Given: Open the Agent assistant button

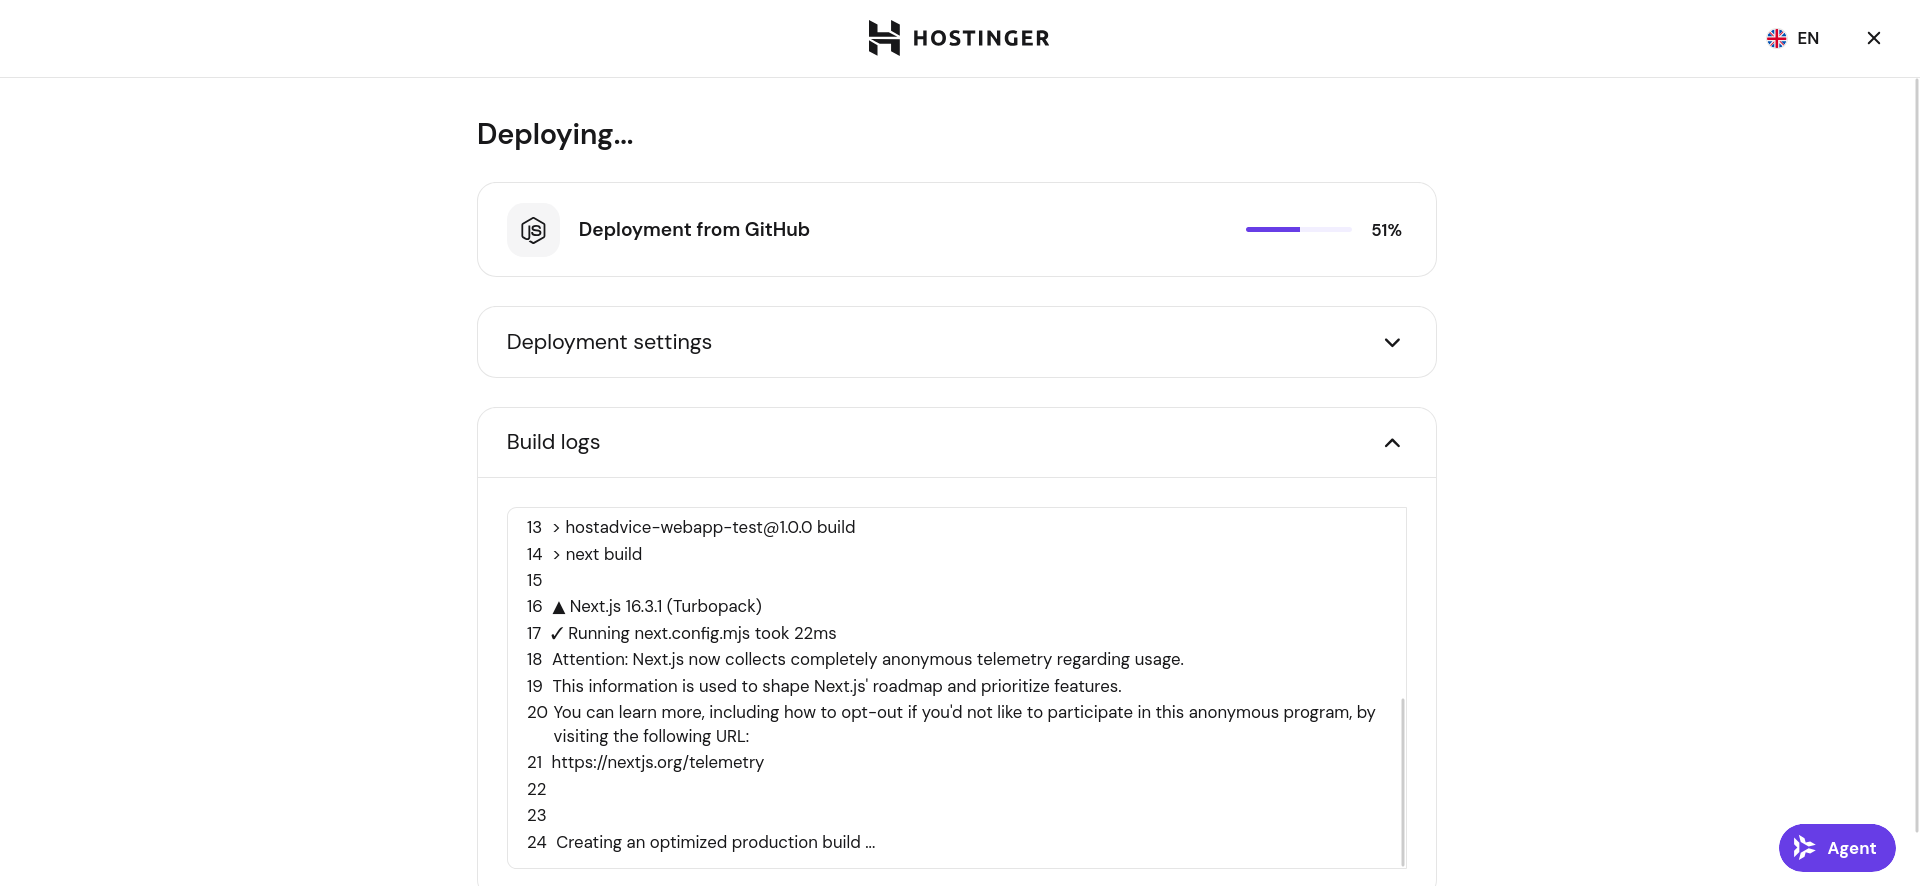Looking at the screenshot, I should click(1837, 848).
